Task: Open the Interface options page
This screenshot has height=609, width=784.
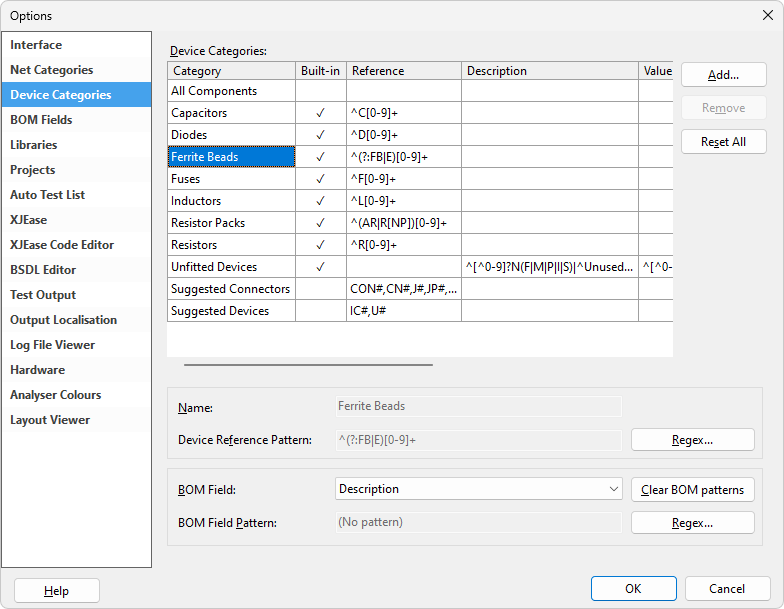Action: (36, 45)
